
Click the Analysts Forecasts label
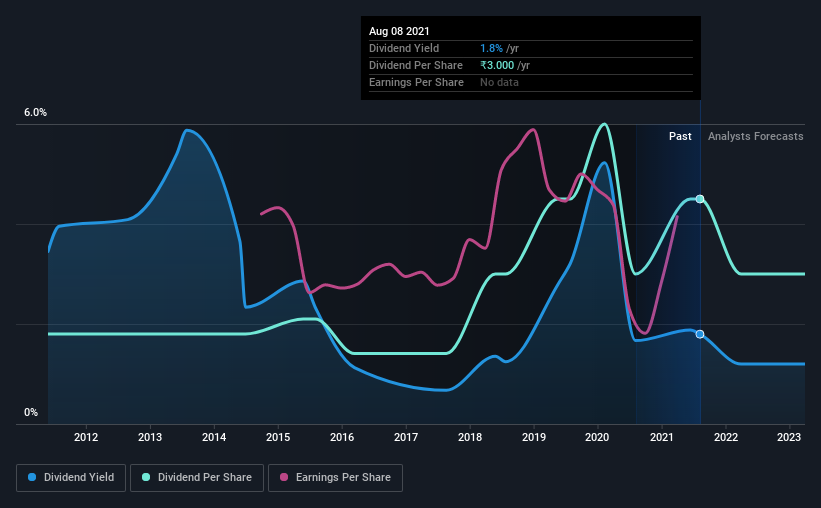tap(756, 136)
